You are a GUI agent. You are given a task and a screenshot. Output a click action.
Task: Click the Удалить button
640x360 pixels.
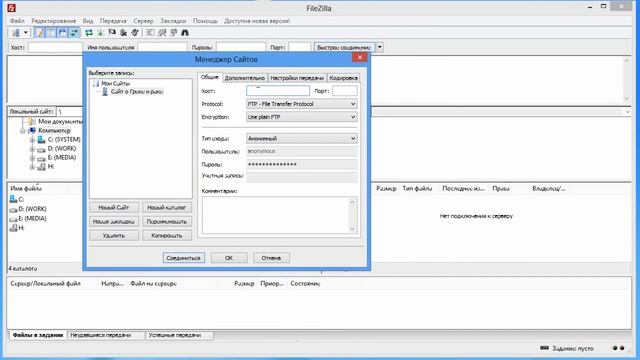(x=114, y=236)
